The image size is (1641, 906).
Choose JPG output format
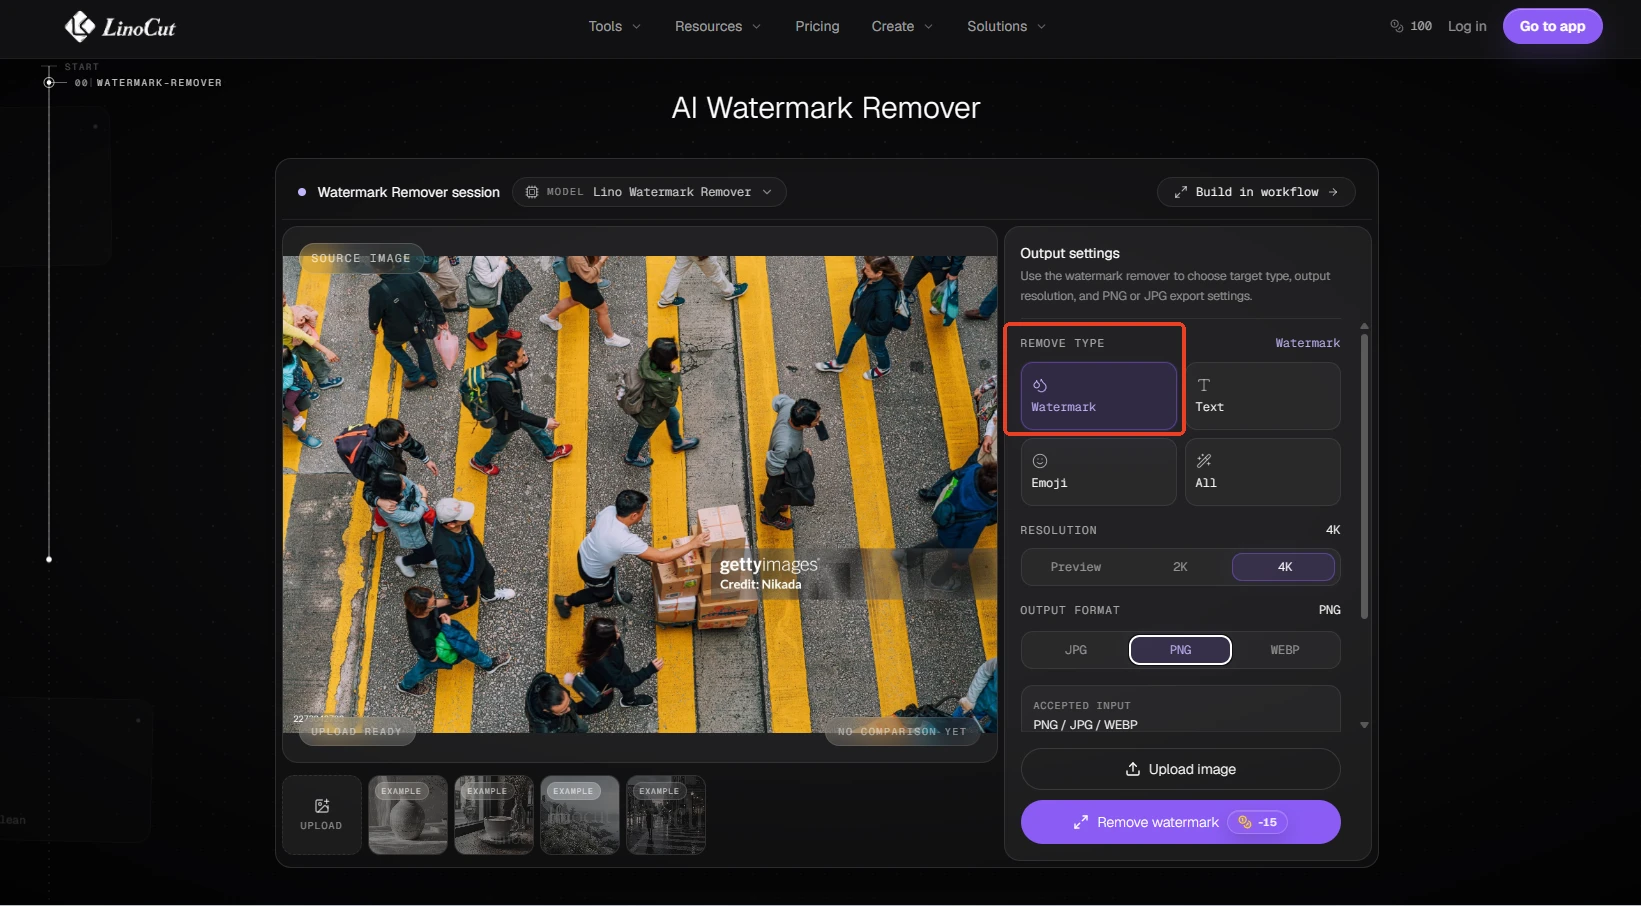tap(1076, 650)
